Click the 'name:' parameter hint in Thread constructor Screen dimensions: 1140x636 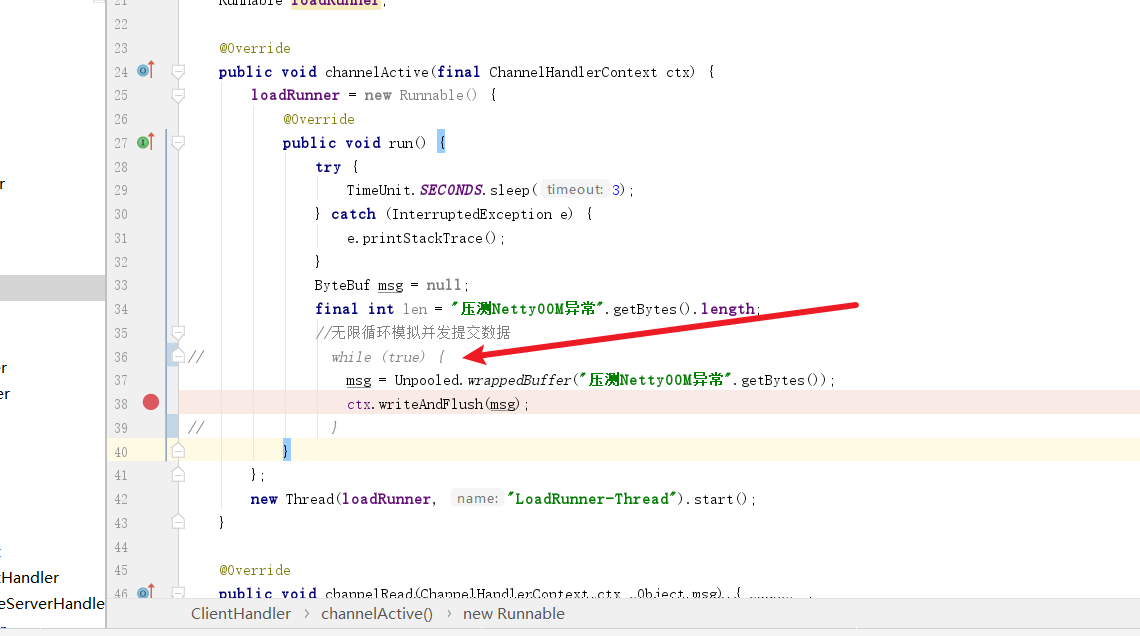[x=477, y=499]
